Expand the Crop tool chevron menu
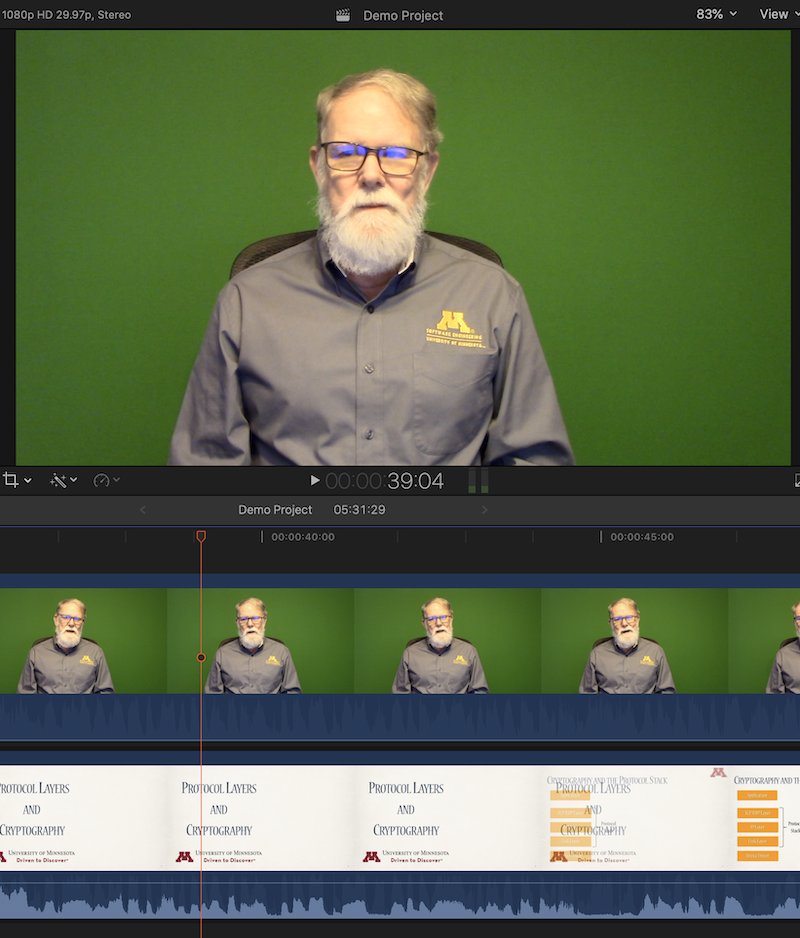 pyautogui.click(x=28, y=481)
